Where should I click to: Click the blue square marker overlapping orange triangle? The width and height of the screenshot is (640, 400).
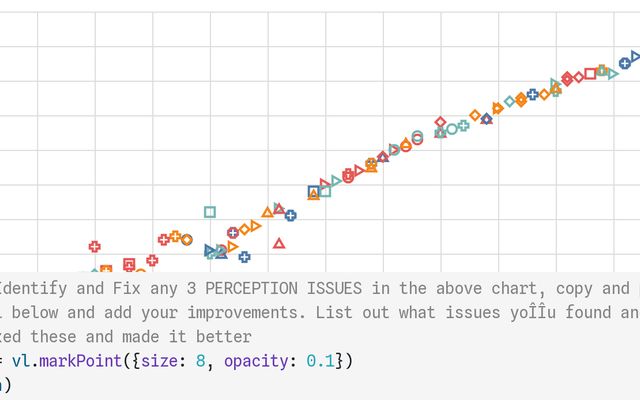point(314,191)
